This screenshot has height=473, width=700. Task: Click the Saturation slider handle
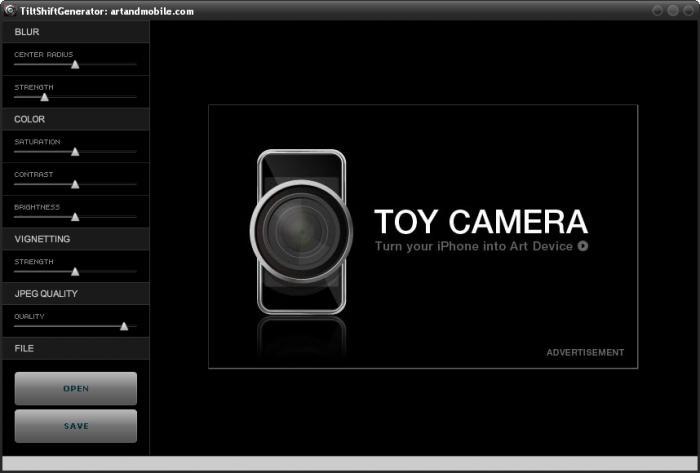[75, 152]
